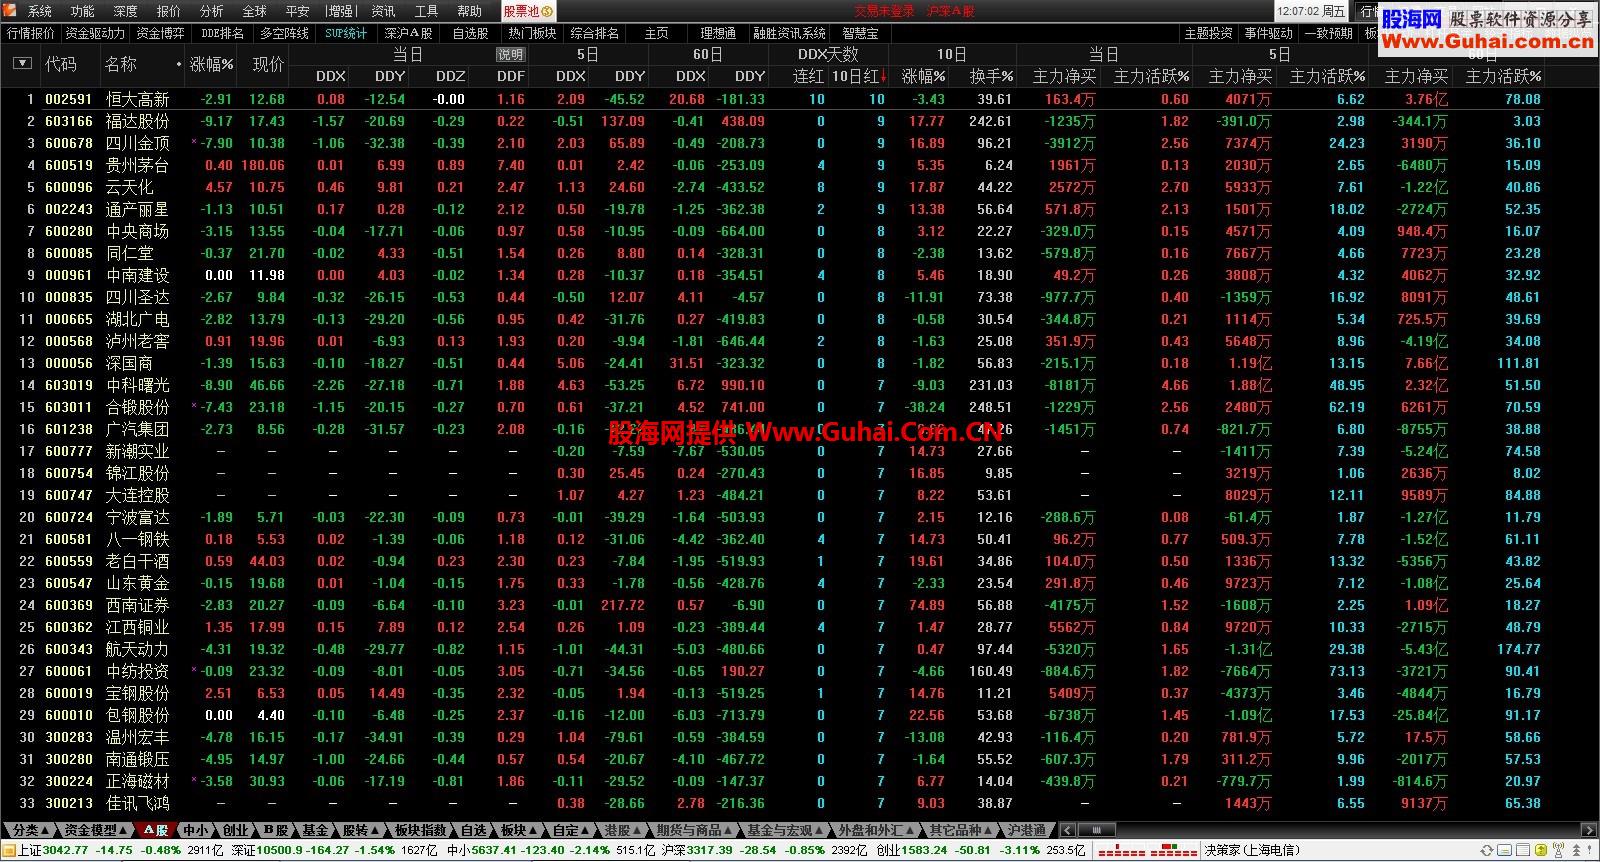Viewport: 1600px width, 862px height.
Task: Go to the 主页 tab
Action: click(x=657, y=33)
